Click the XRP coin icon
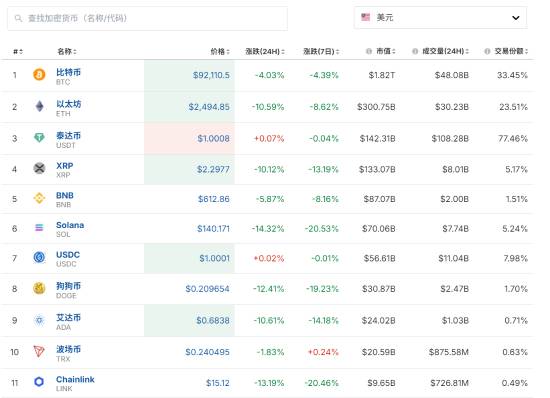The image size is (550, 398). pos(39,168)
